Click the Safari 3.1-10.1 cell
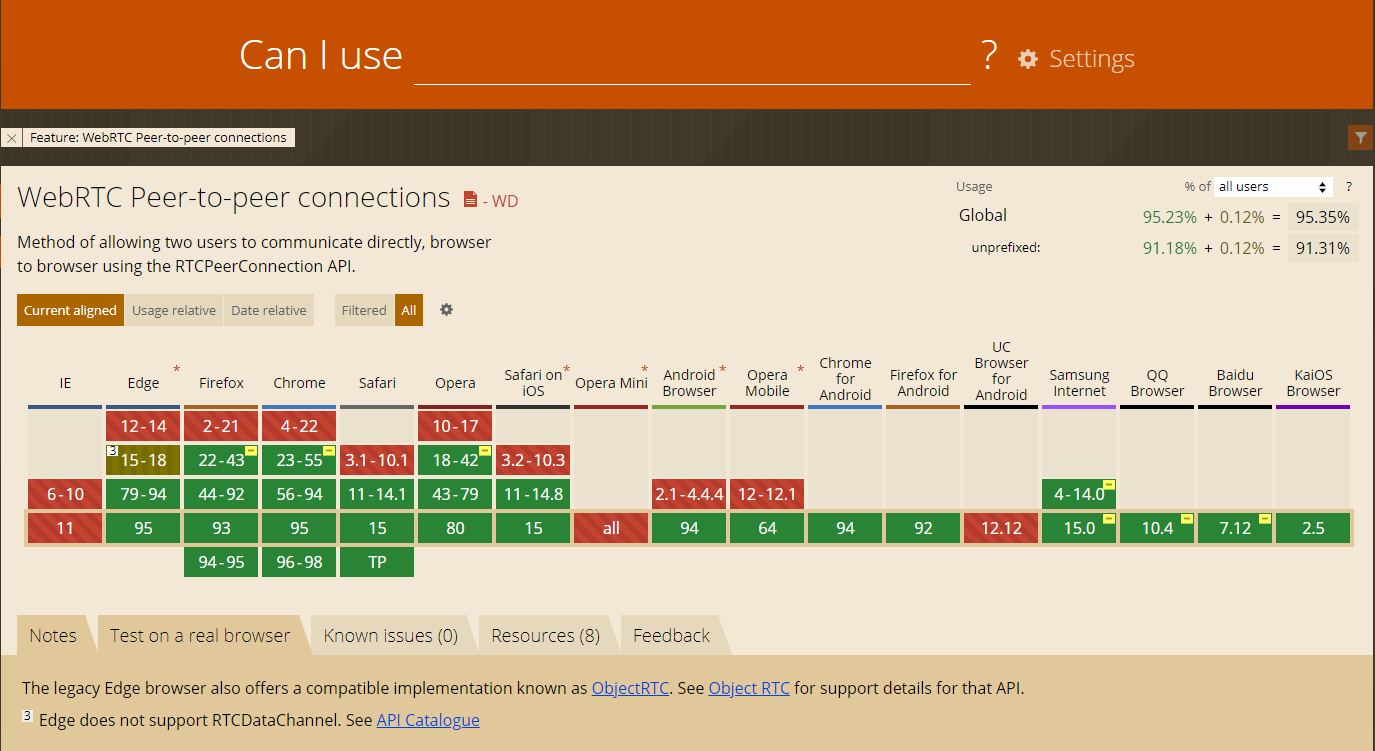This screenshot has width=1375, height=751. [377, 460]
